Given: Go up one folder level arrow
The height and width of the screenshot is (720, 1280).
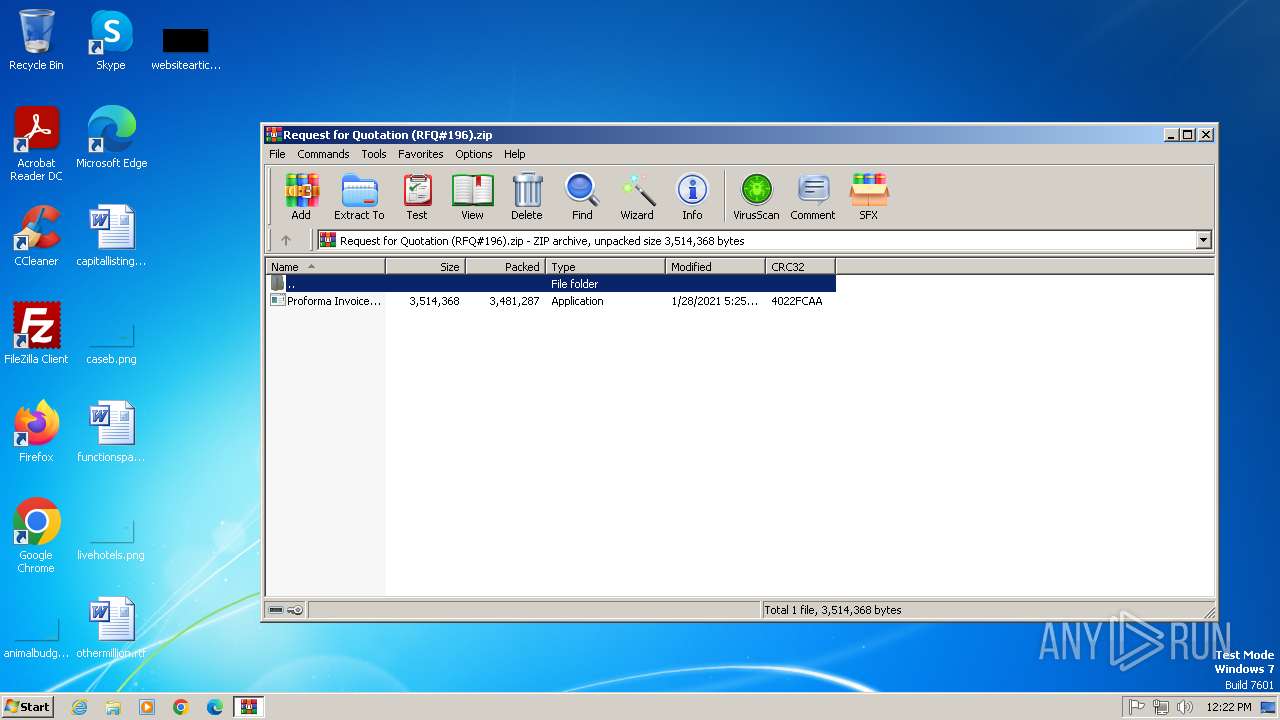Looking at the screenshot, I should (286, 240).
